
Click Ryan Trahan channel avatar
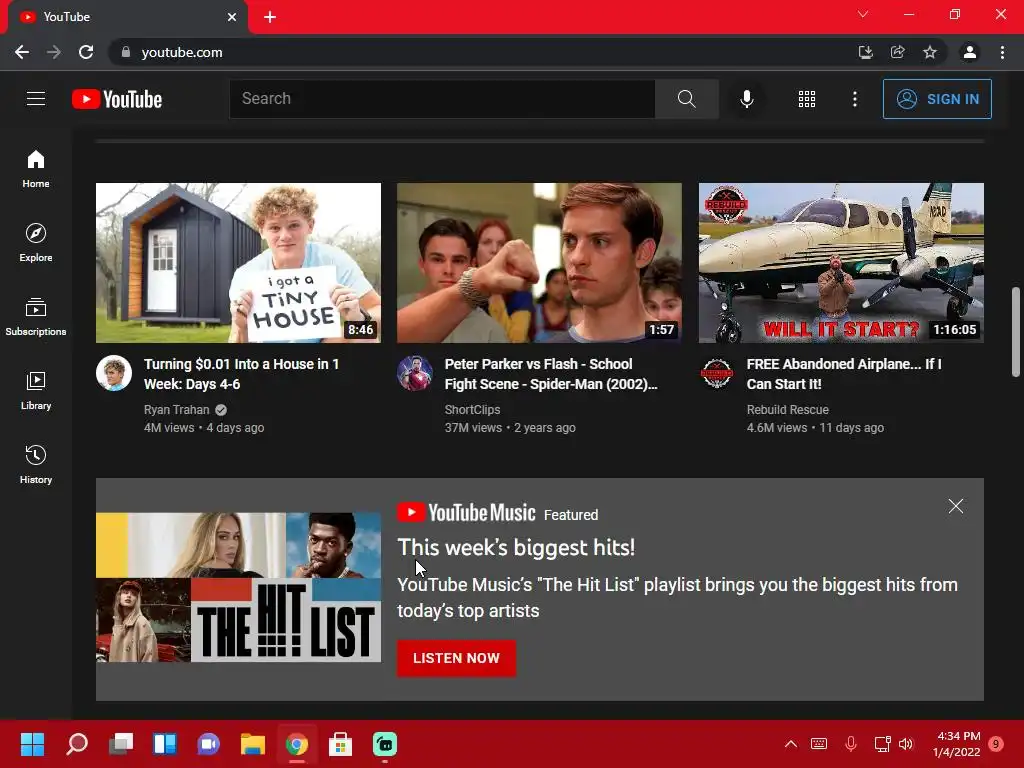(114, 373)
